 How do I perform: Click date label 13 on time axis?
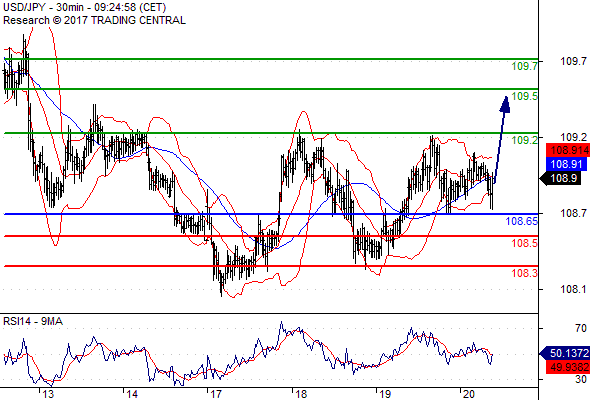(x=47, y=394)
